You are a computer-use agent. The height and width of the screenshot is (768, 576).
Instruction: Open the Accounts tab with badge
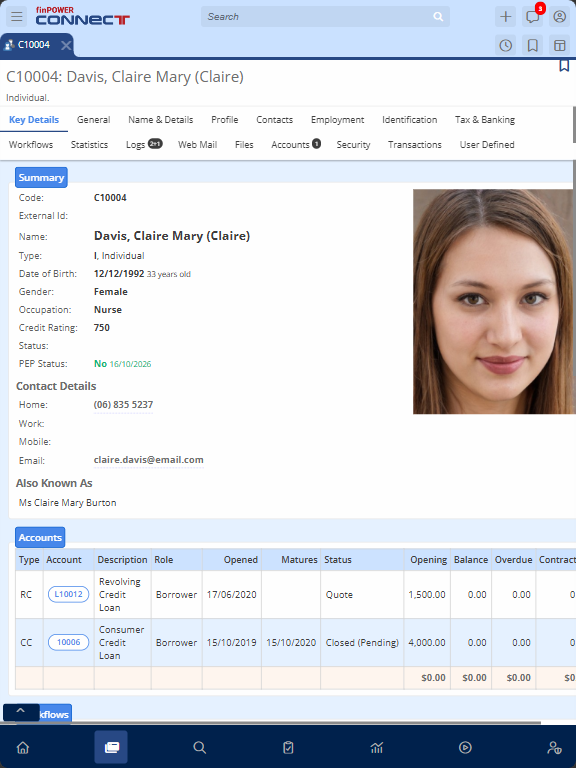[296, 145]
